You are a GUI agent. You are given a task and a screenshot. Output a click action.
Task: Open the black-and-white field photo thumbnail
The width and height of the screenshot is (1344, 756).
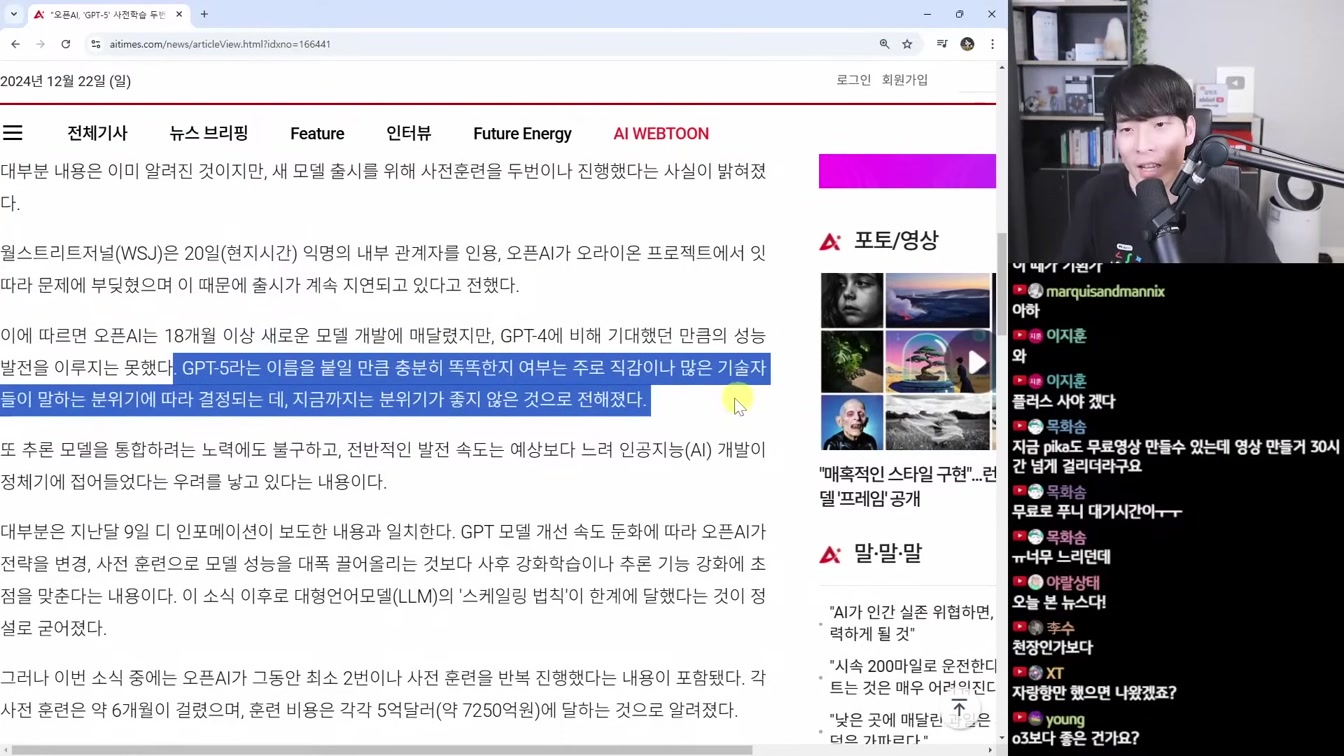(937, 422)
